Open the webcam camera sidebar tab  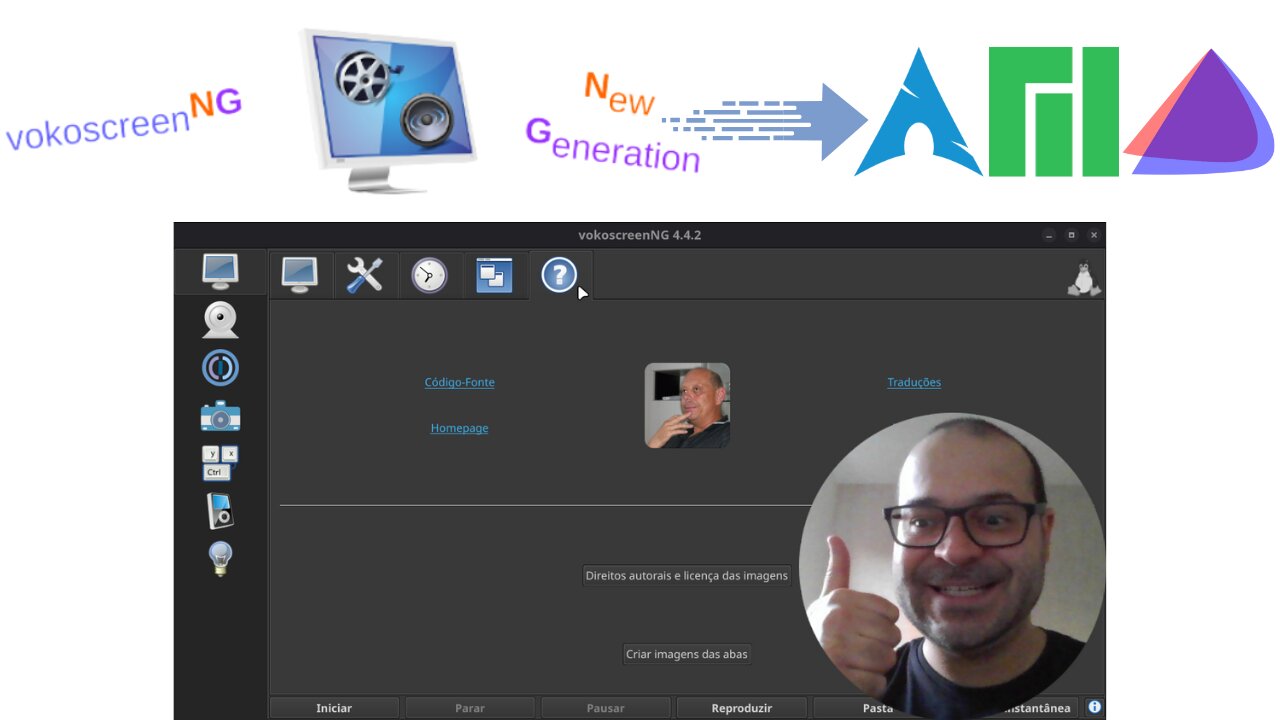[x=220, y=320]
